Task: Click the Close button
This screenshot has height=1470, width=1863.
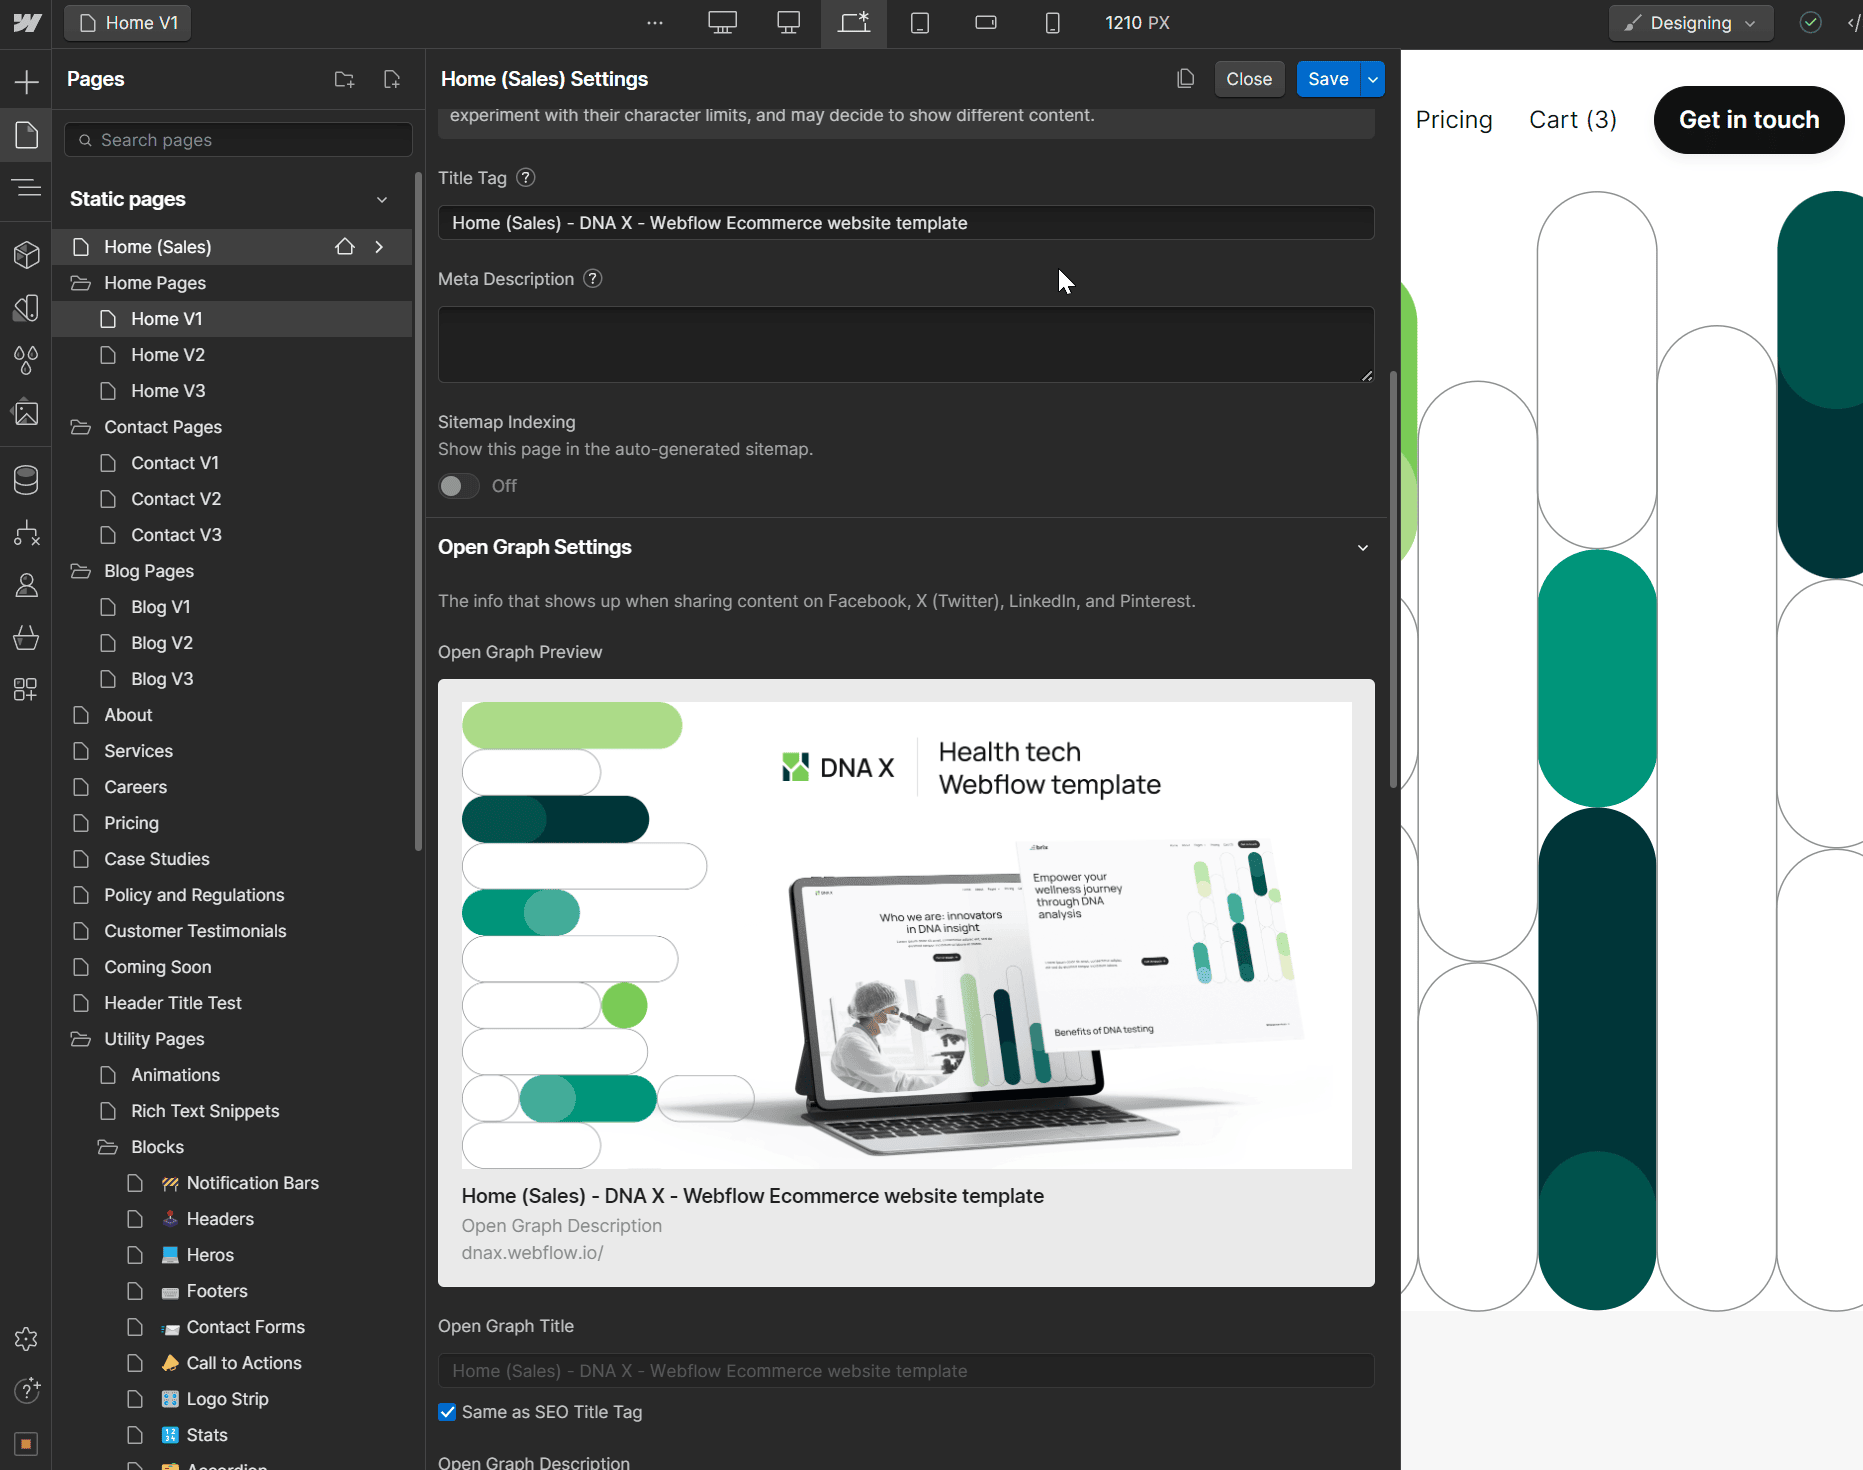Action: click(x=1249, y=79)
